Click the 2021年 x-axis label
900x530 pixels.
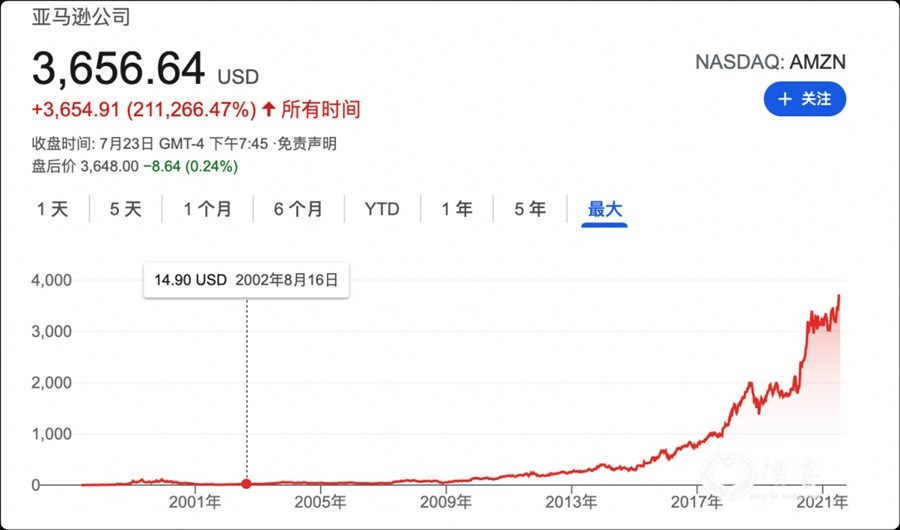822,502
